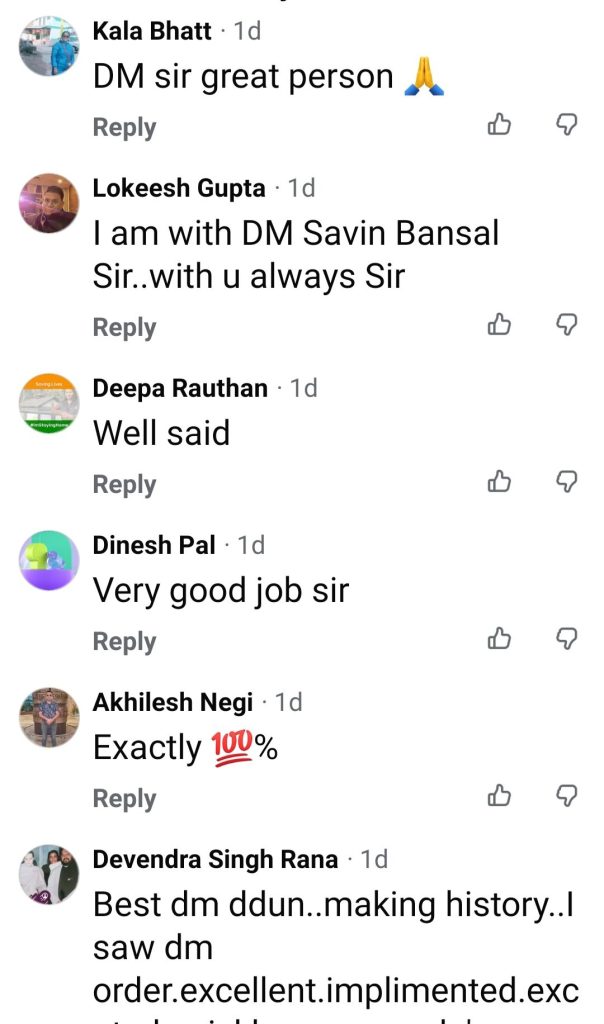604x1024 pixels.
Task: Dislike Deepa Rauthan's comment
Action: tap(566, 481)
